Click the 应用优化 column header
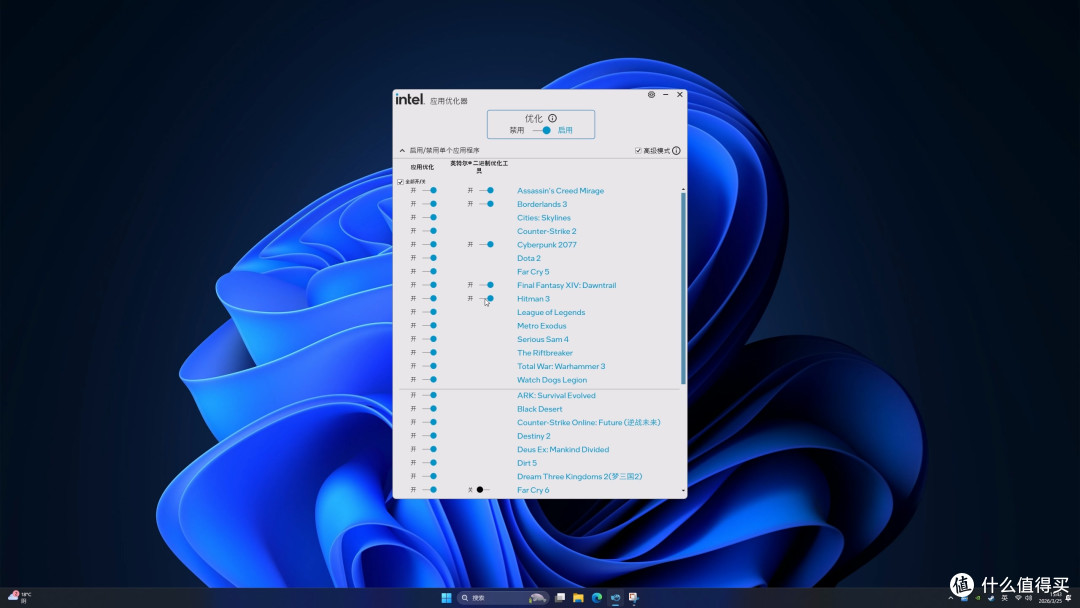The image size is (1080, 608). [x=422, y=167]
